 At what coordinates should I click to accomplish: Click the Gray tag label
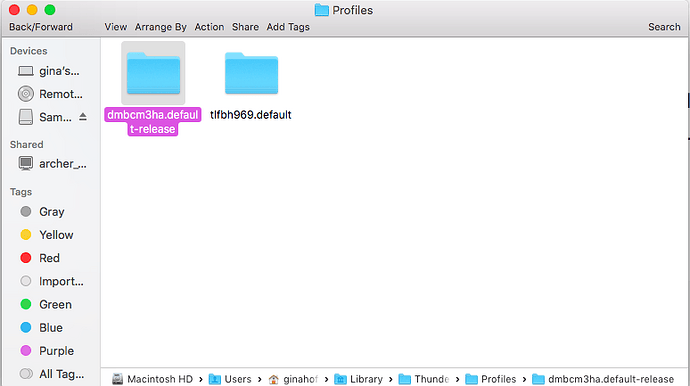pos(52,212)
